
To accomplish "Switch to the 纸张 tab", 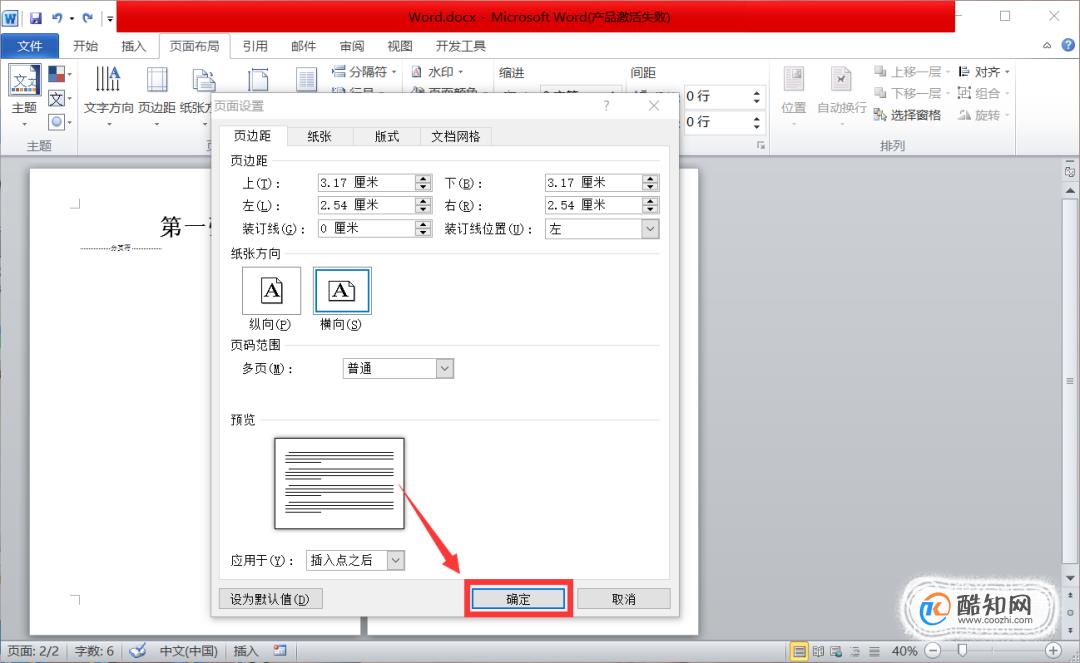I will pyautogui.click(x=320, y=136).
